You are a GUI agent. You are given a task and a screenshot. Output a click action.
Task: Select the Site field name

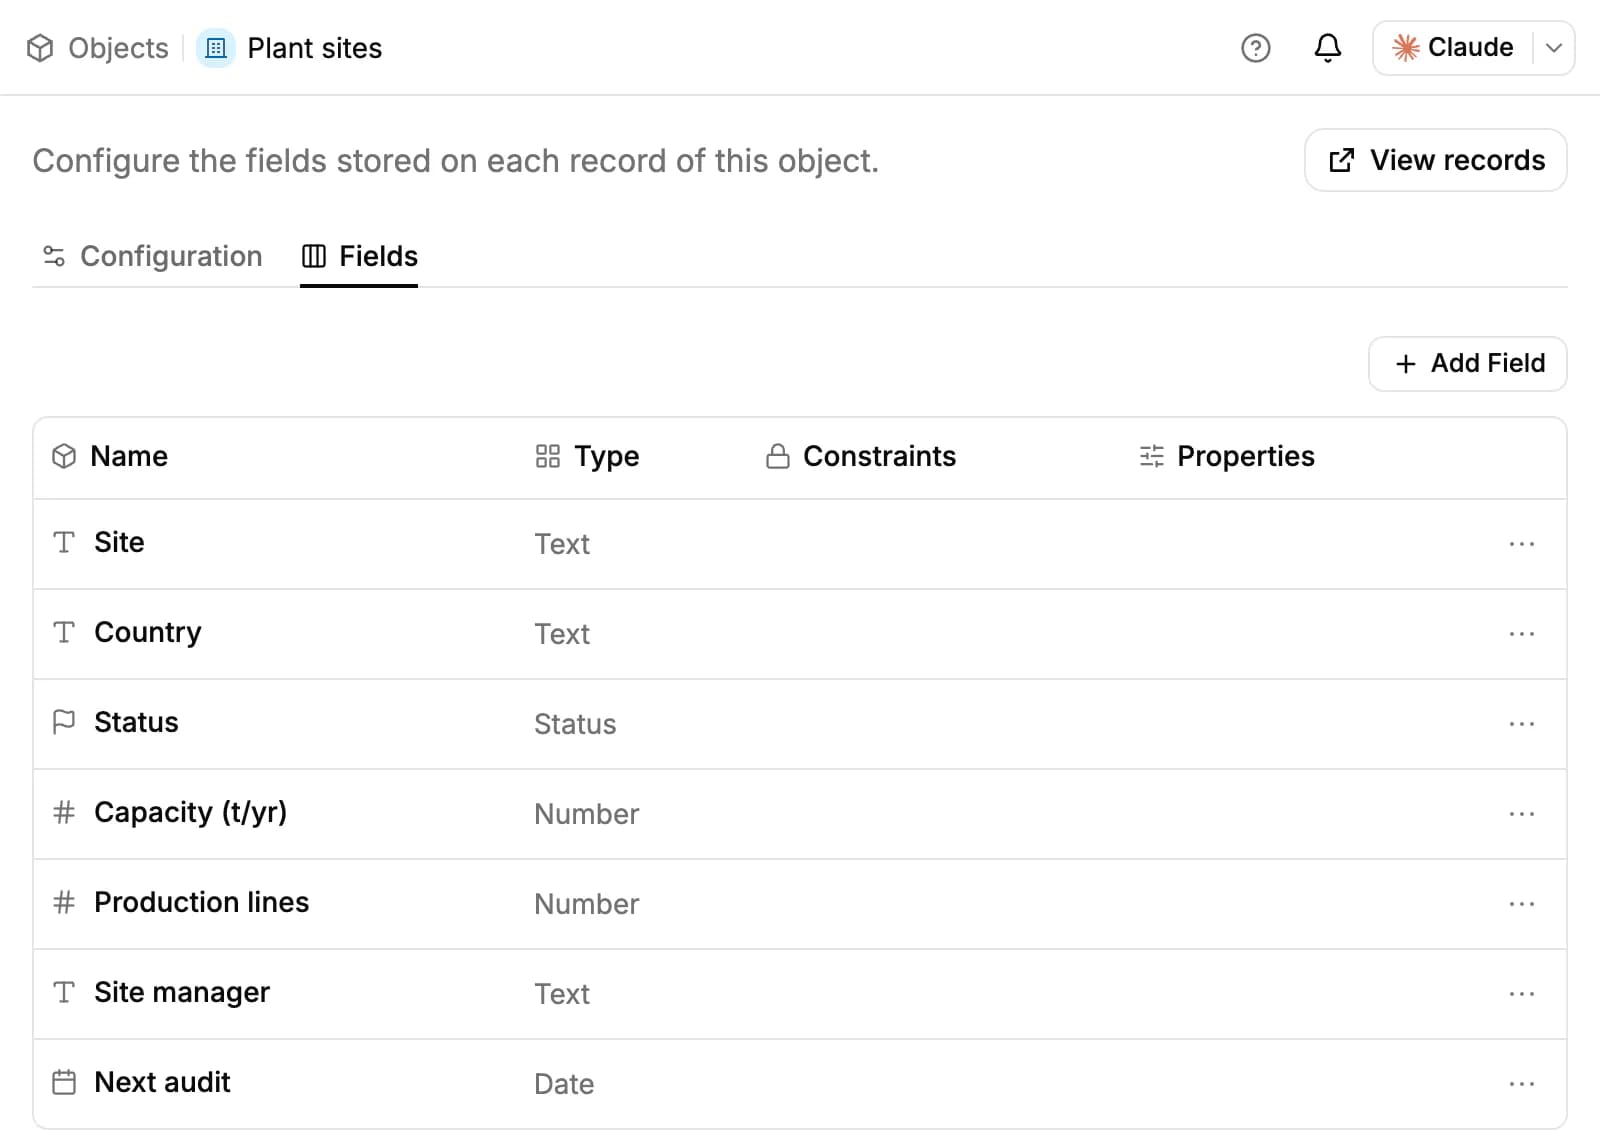(x=119, y=542)
